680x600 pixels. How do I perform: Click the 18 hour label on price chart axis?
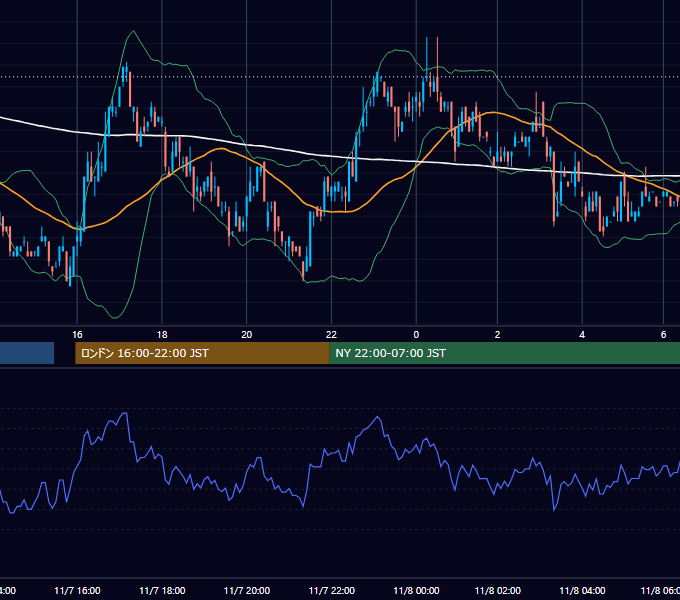162,335
